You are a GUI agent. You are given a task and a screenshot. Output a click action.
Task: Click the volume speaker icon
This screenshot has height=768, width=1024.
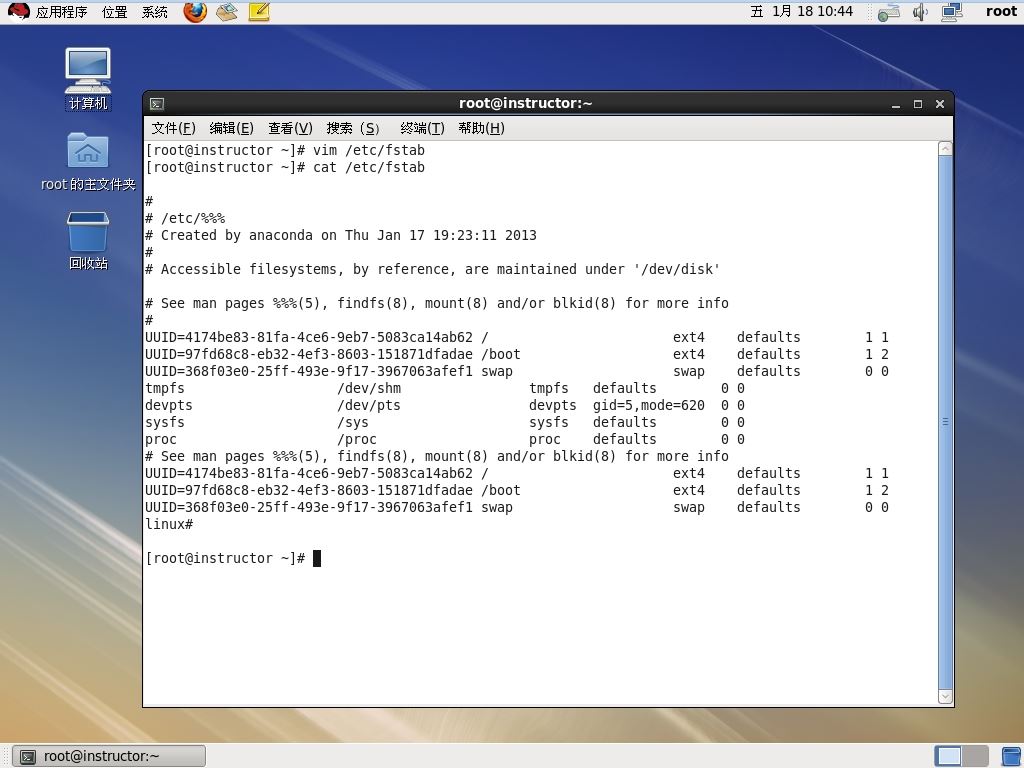click(920, 12)
